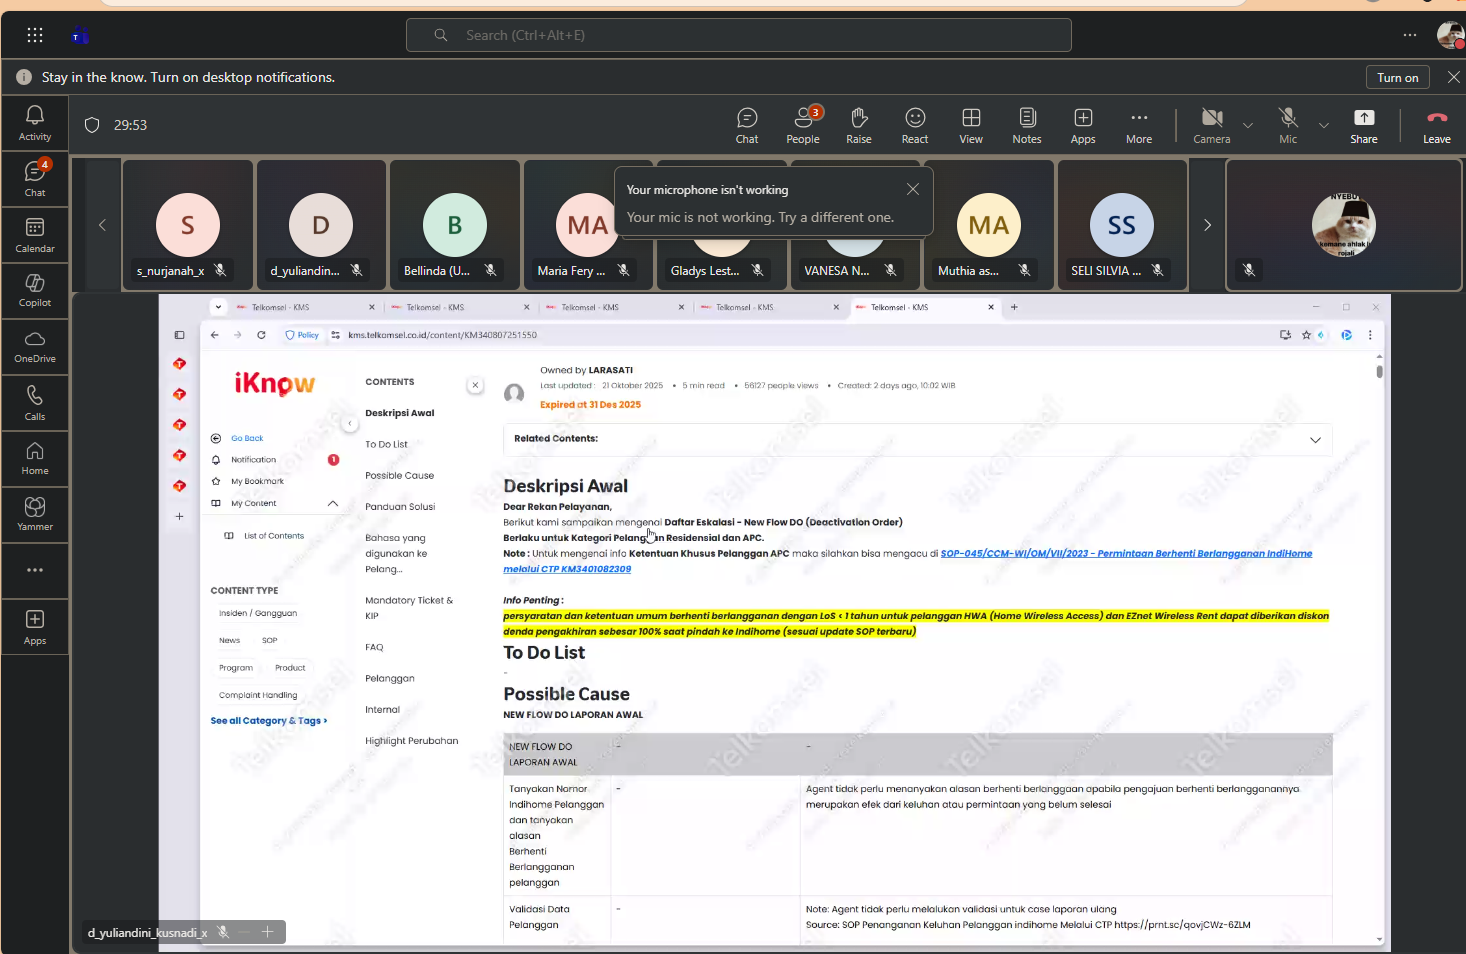Jump to Possible Cause section
1466x954 pixels.
(x=399, y=476)
